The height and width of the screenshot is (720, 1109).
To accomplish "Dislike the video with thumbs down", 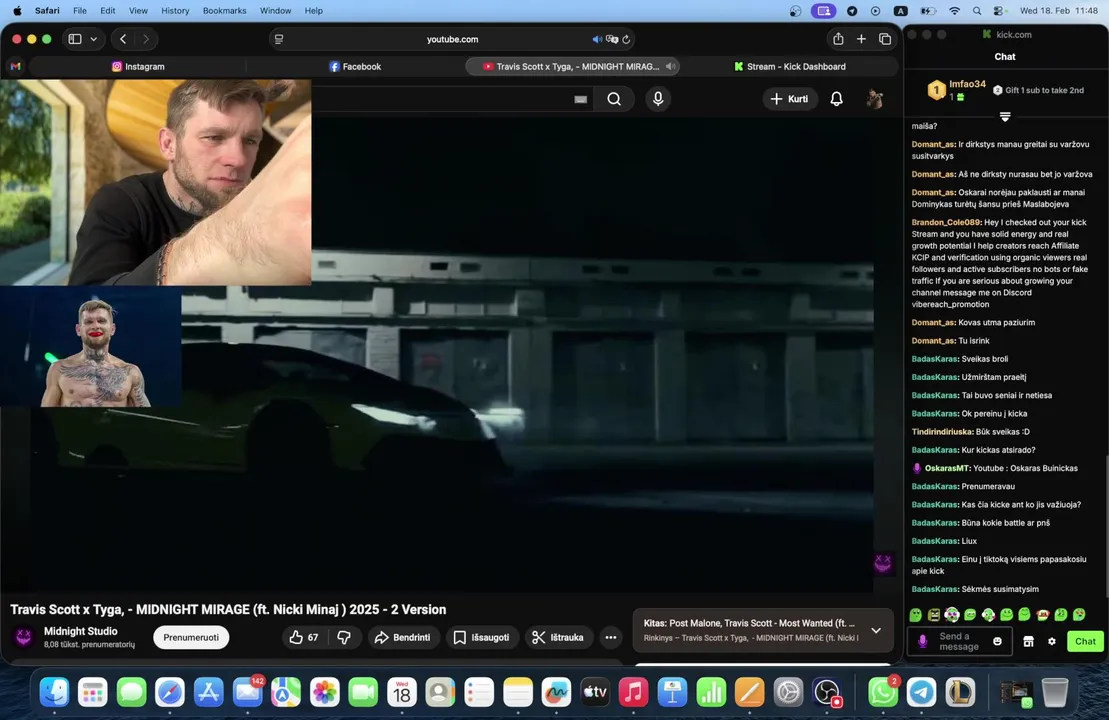I will tap(344, 637).
